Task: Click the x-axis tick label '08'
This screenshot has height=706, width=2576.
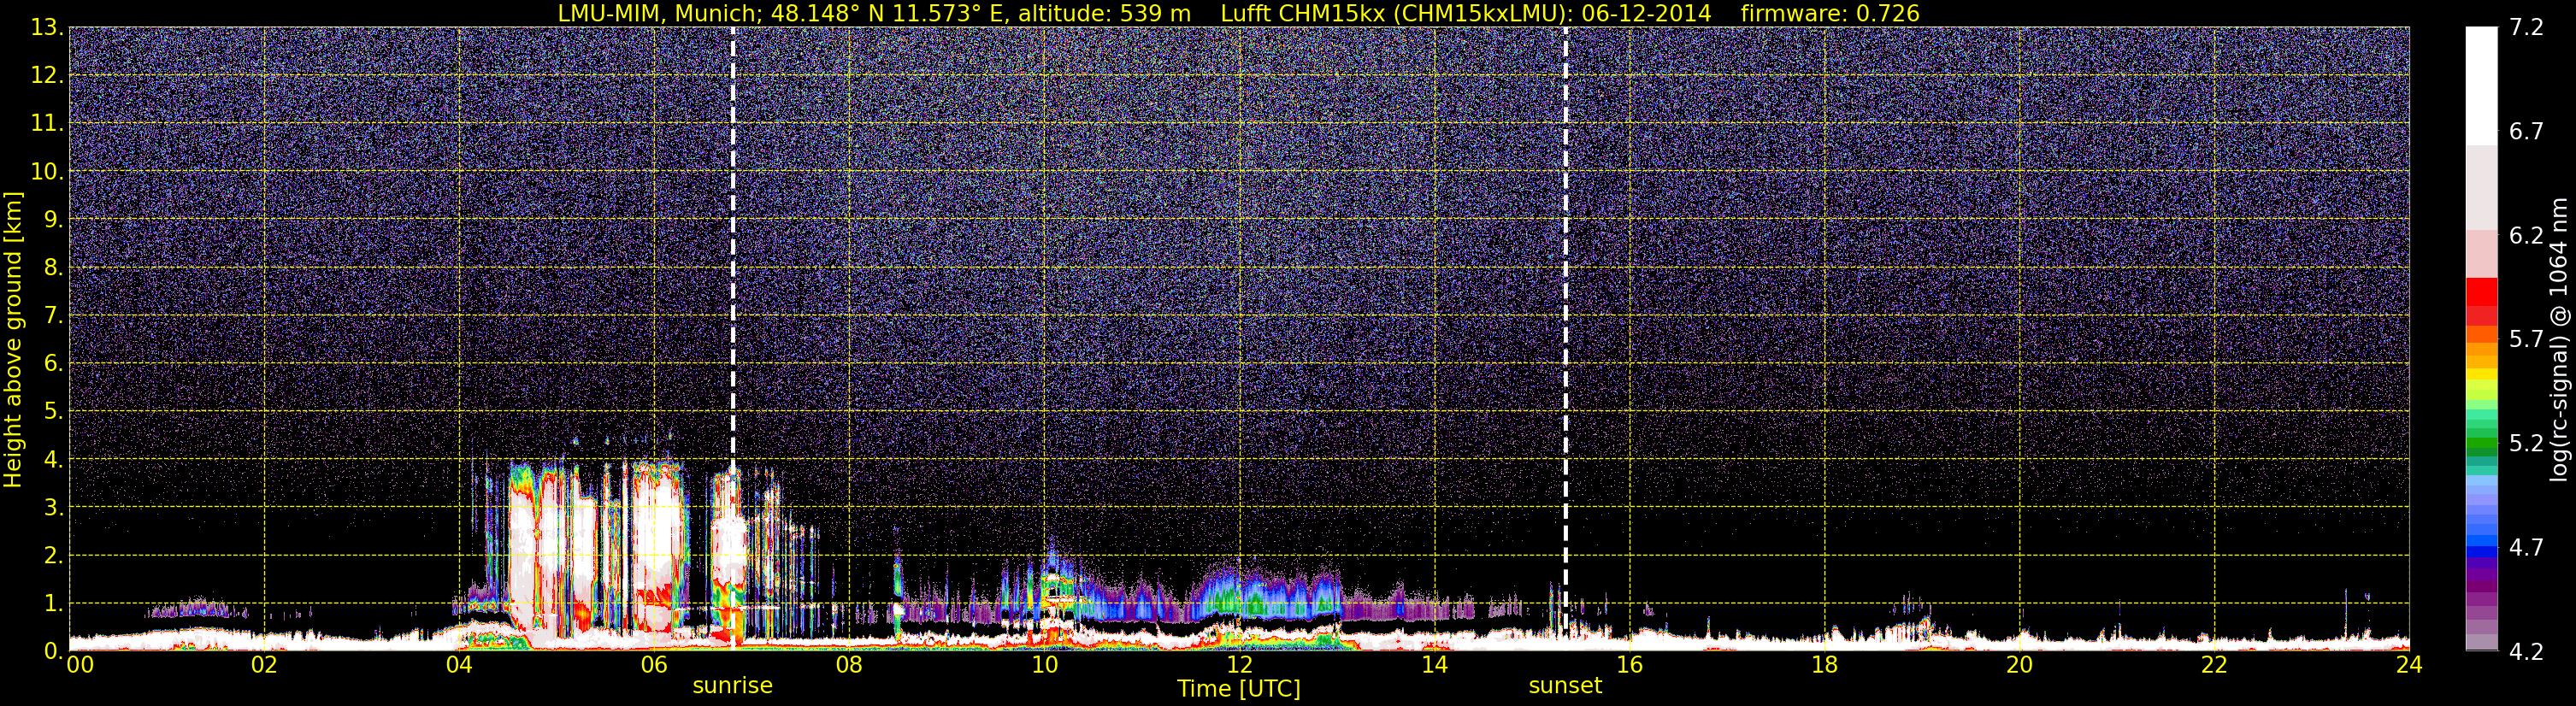Action: point(849,665)
